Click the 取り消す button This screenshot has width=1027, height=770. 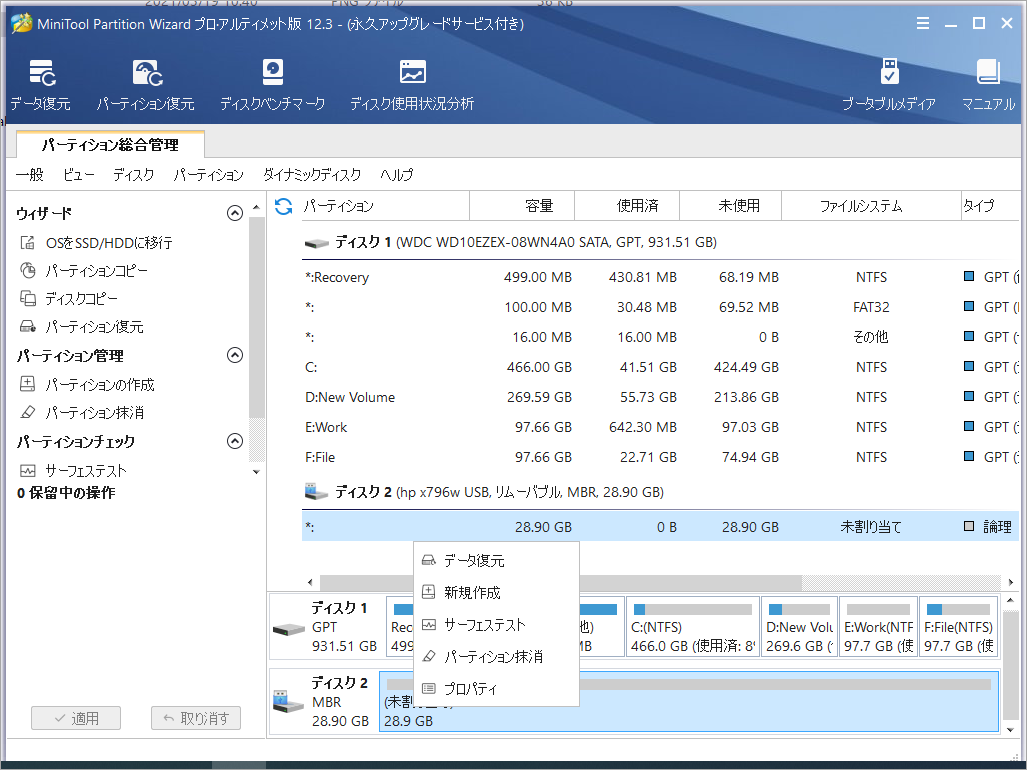(x=195, y=717)
